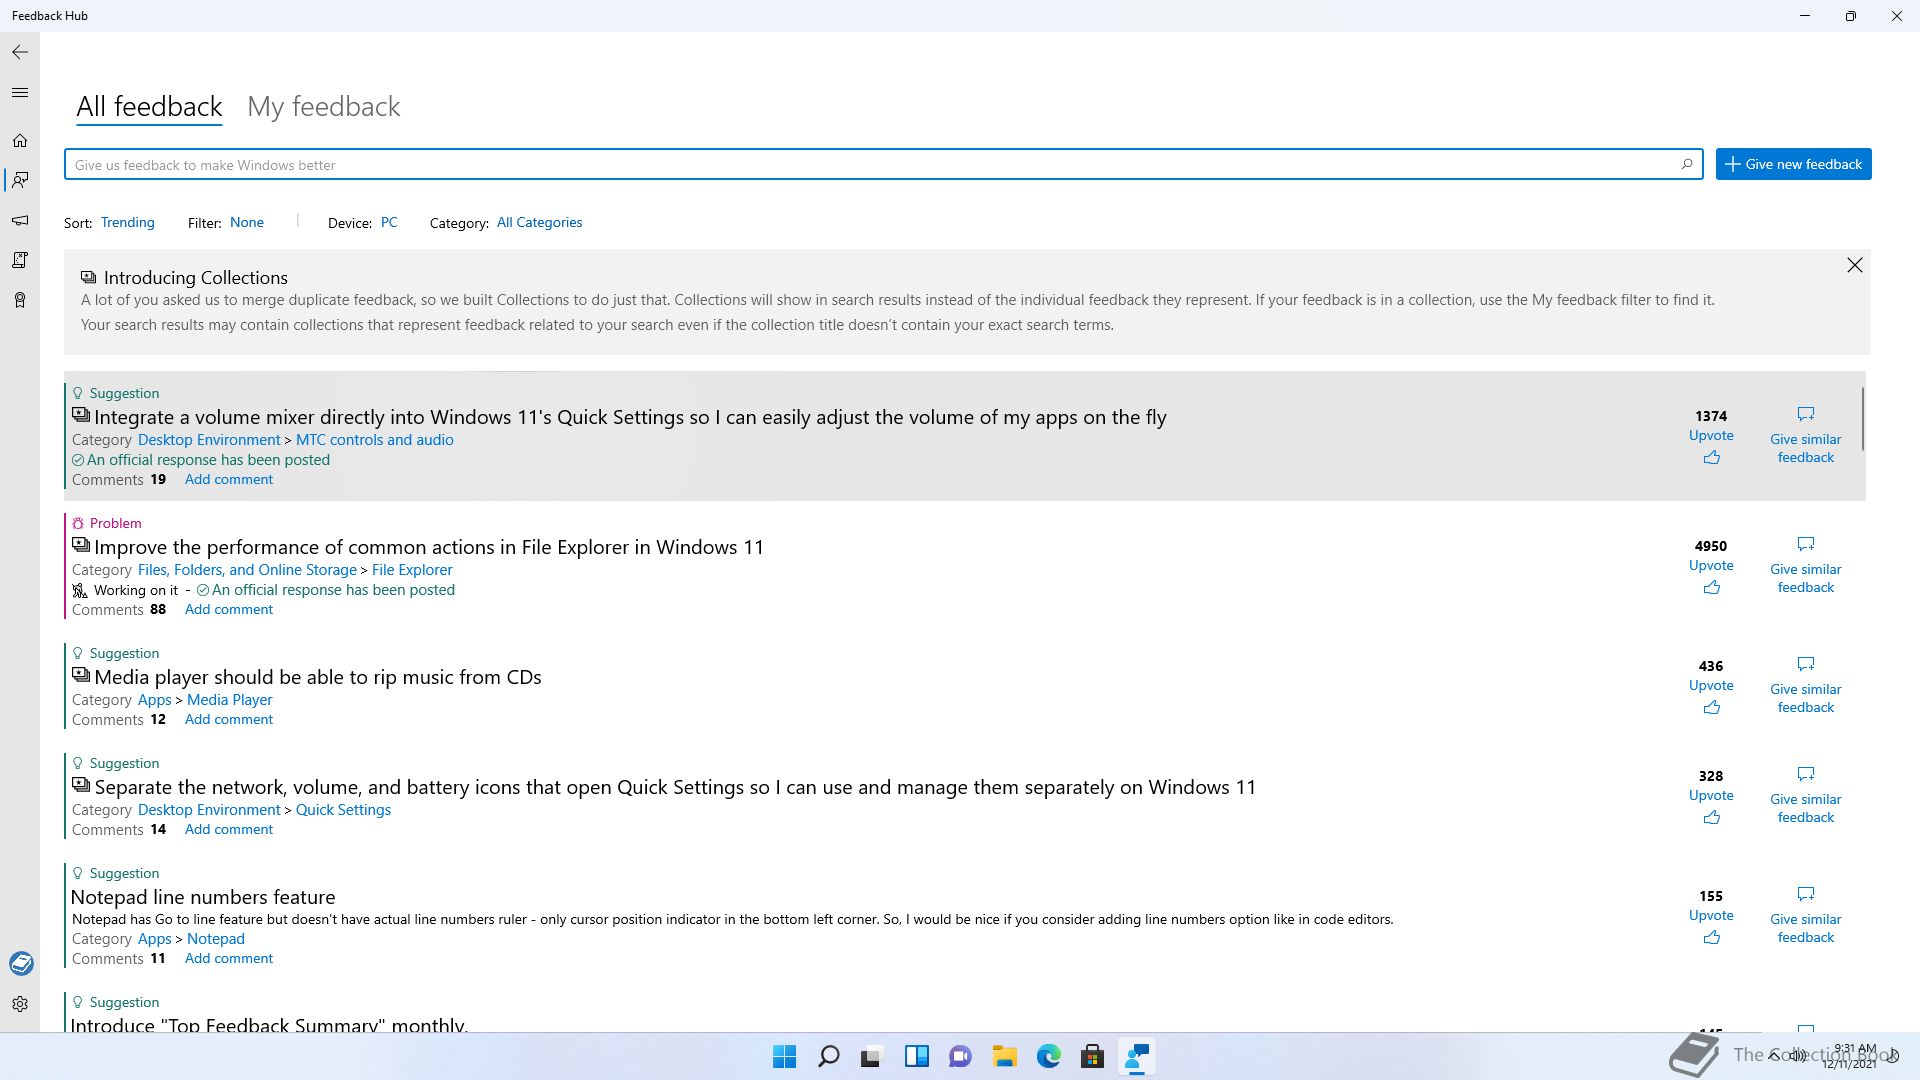Open Settings gear in sidebar
The image size is (1920, 1080).
pos(20,1004)
